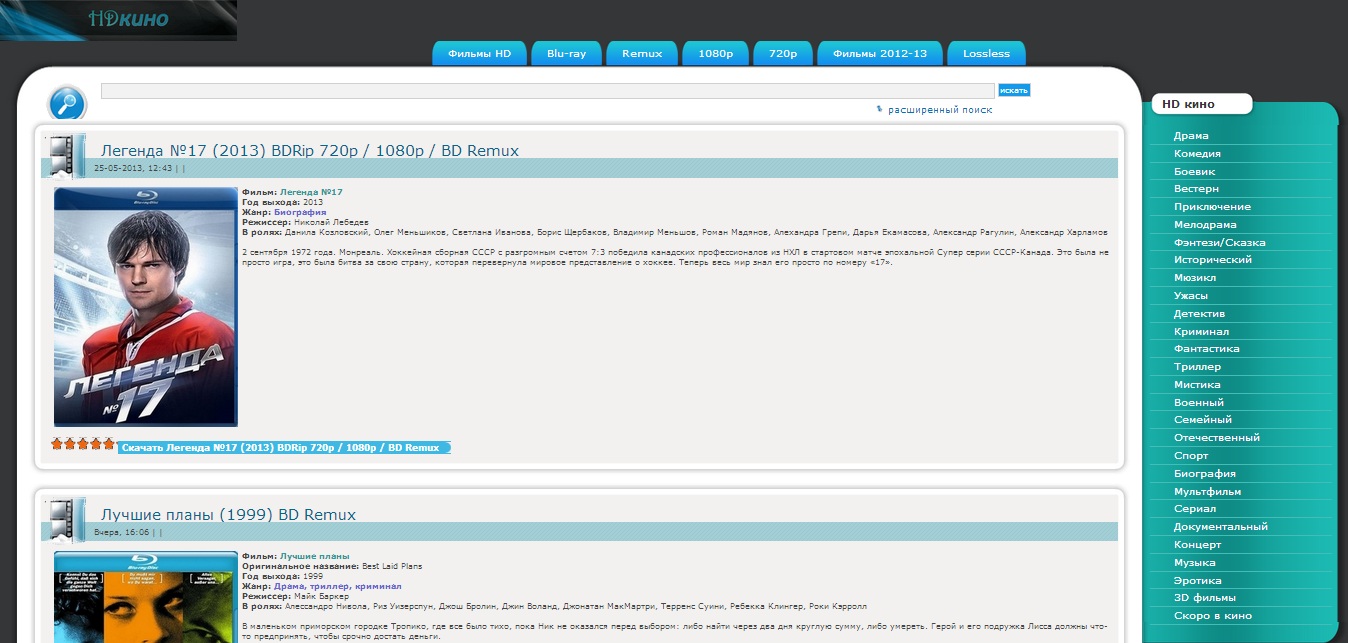Click the Скачать Легенда №17 download button
Viewport: 1348px width, 643px height.
[x=284, y=448]
